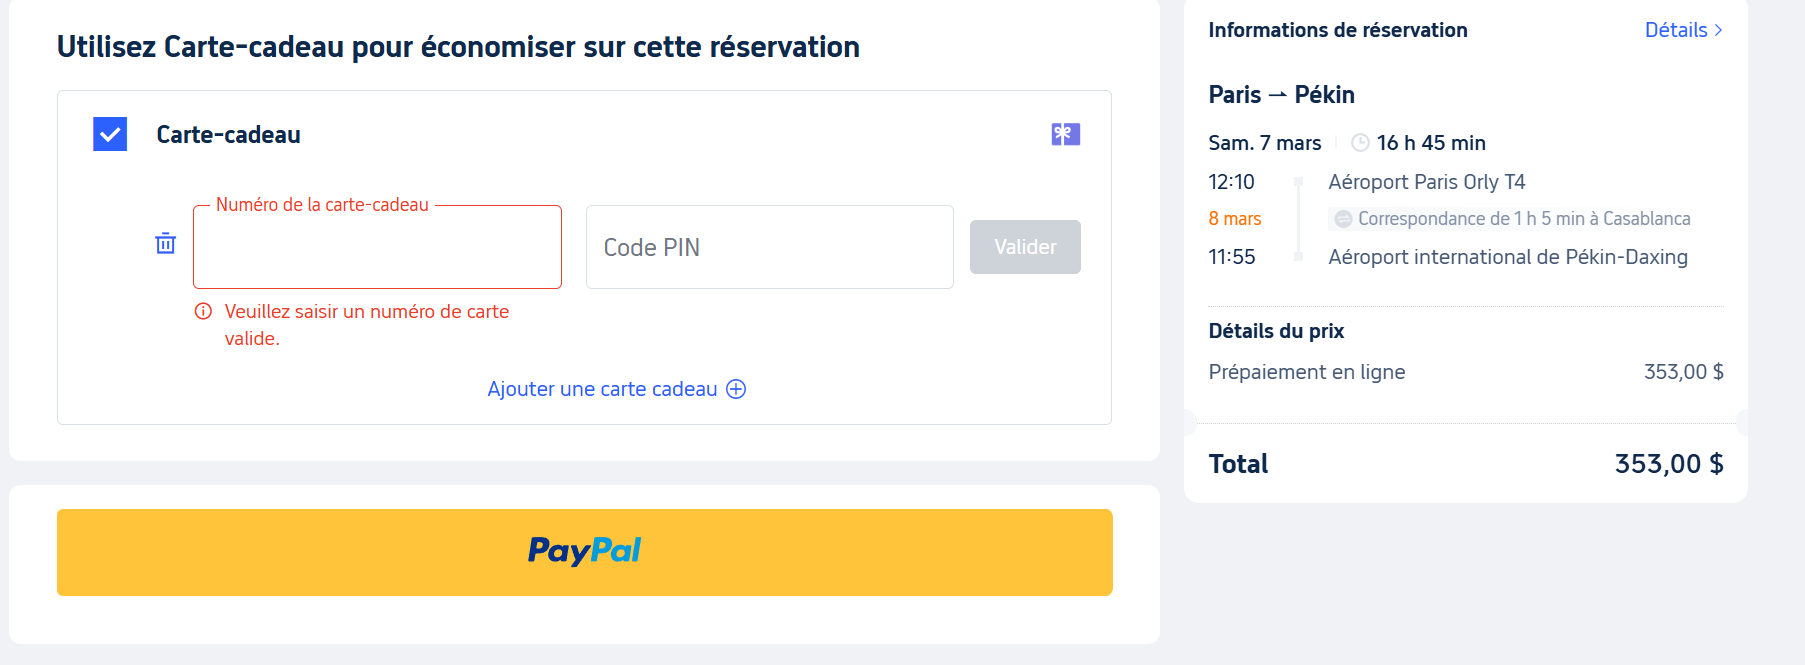Click the Paris → Pékin route heading

coord(1282,94)
